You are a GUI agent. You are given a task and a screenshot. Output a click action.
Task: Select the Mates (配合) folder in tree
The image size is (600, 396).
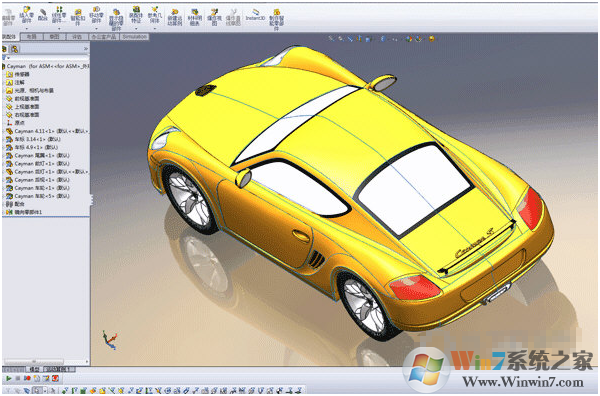(15, 204)
